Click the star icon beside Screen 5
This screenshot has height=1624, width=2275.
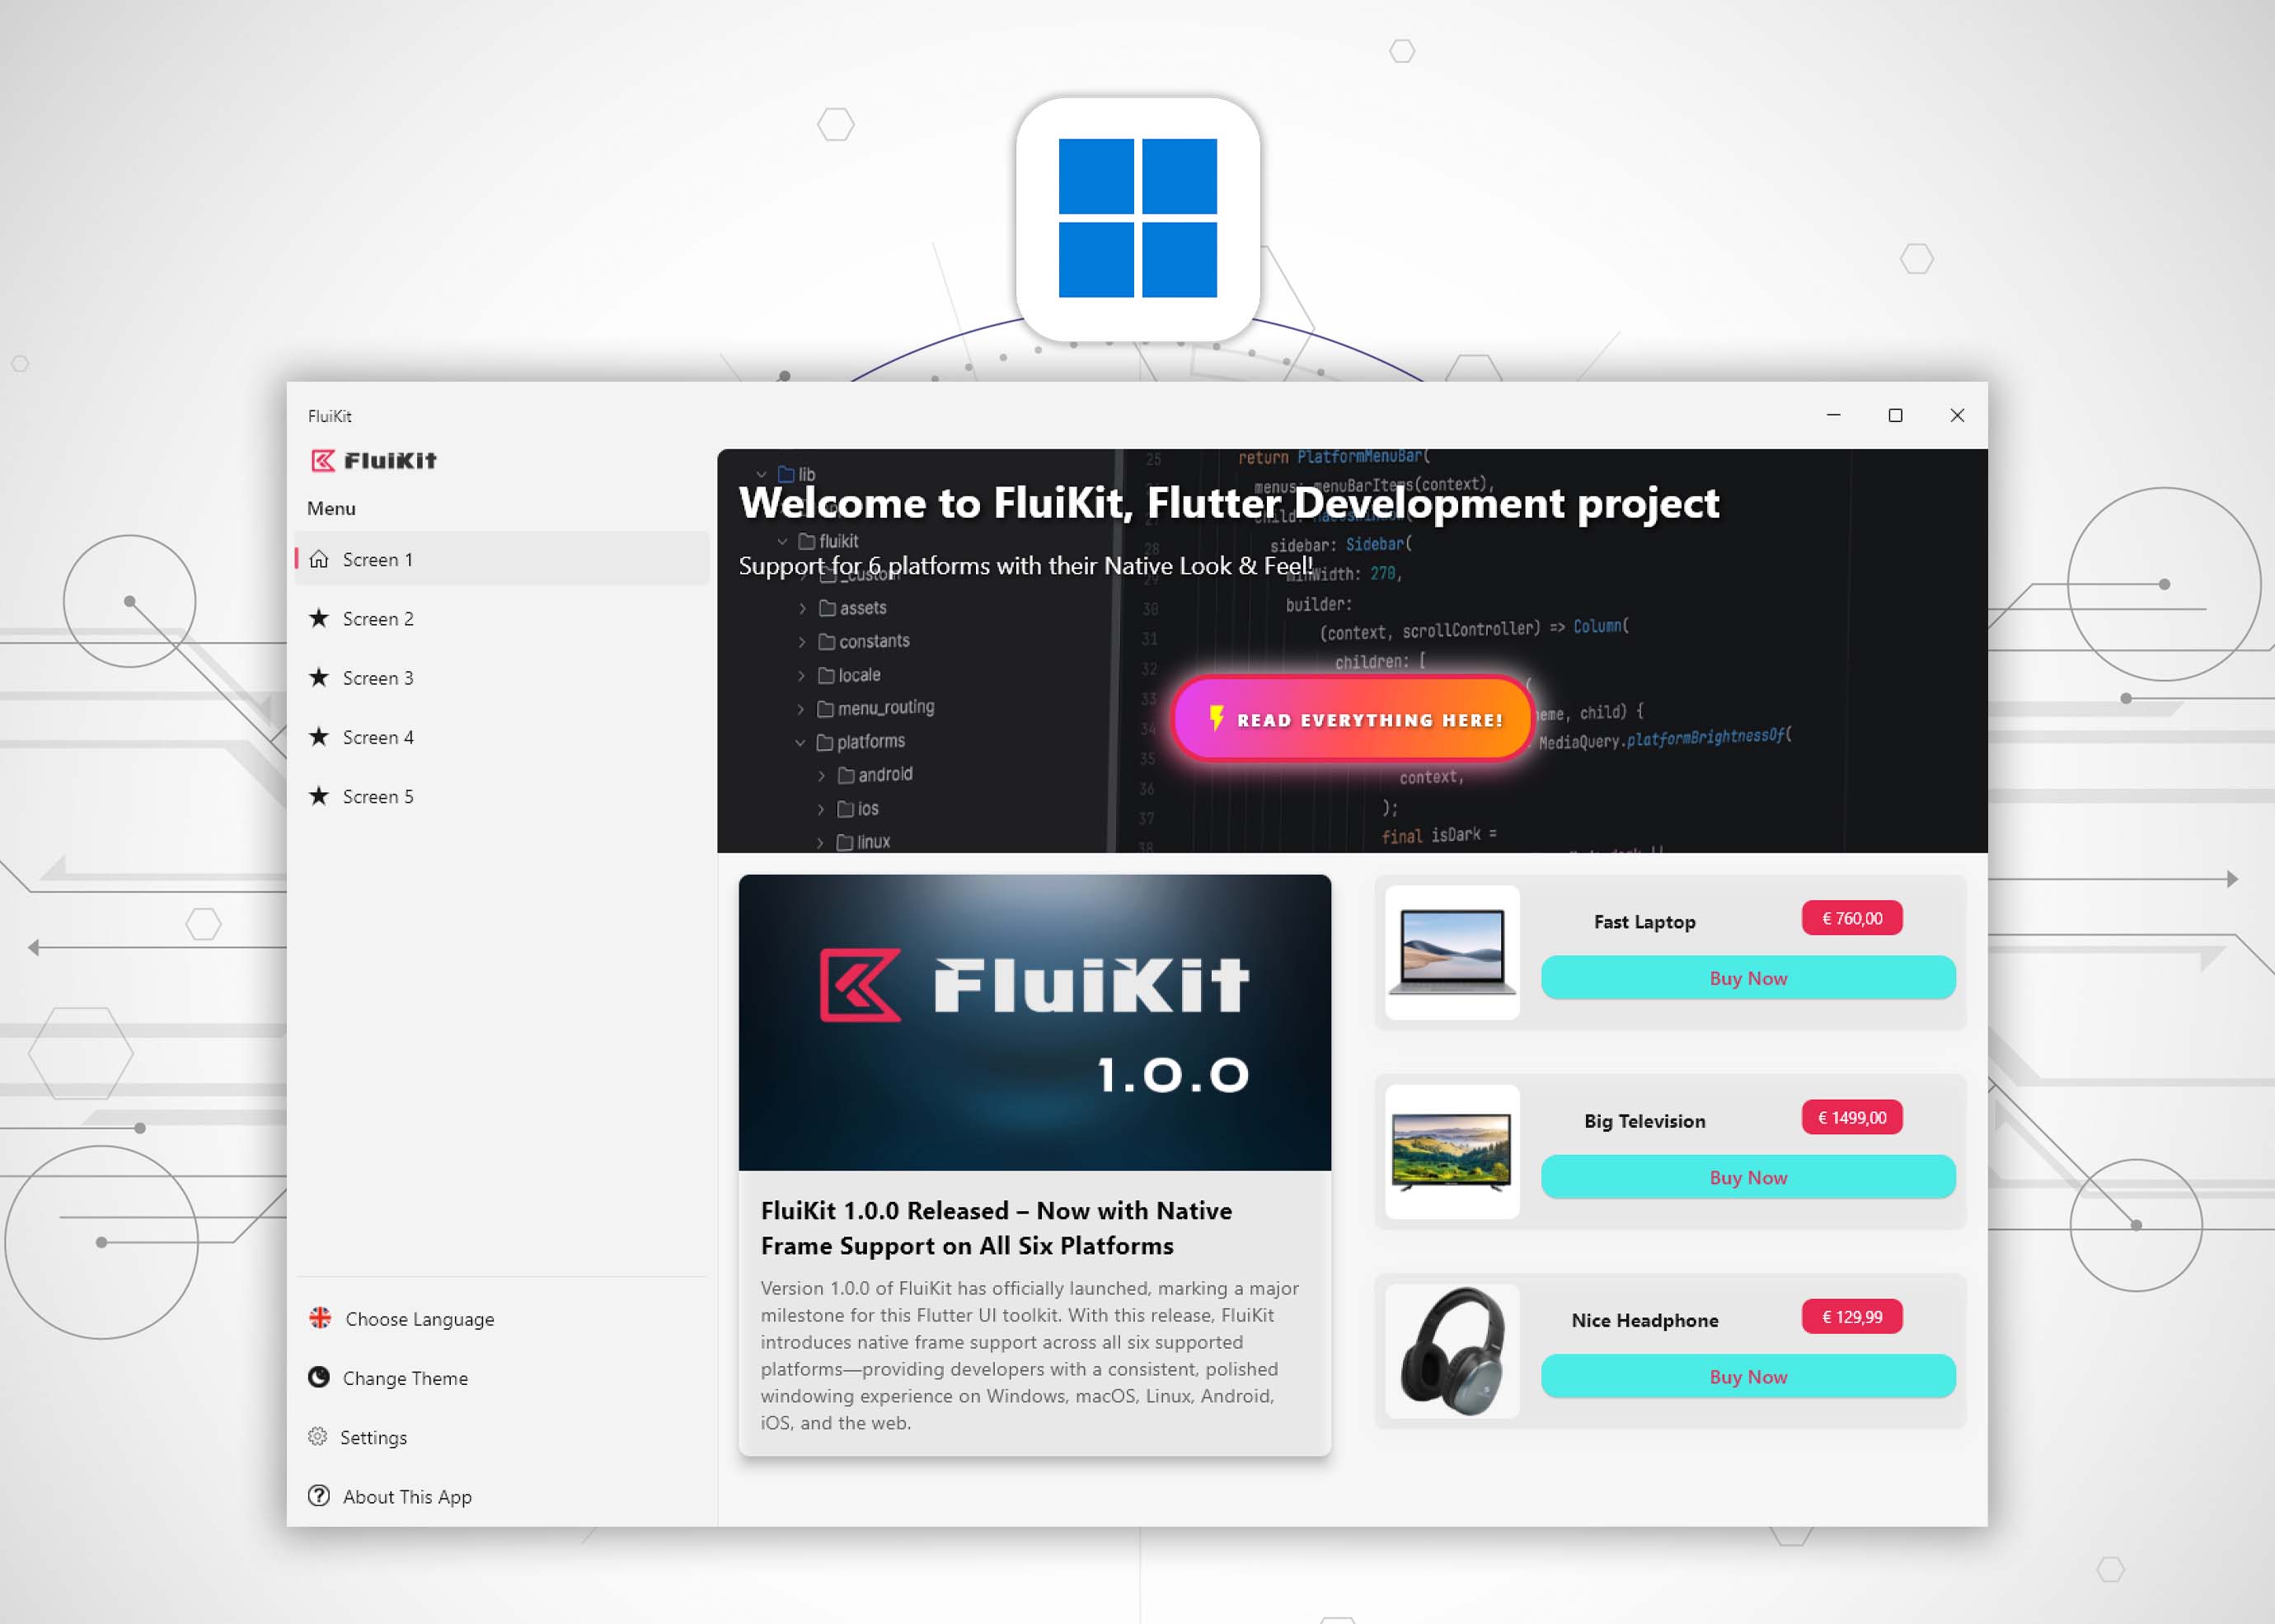pyautogui.click(x=319, y=796)
